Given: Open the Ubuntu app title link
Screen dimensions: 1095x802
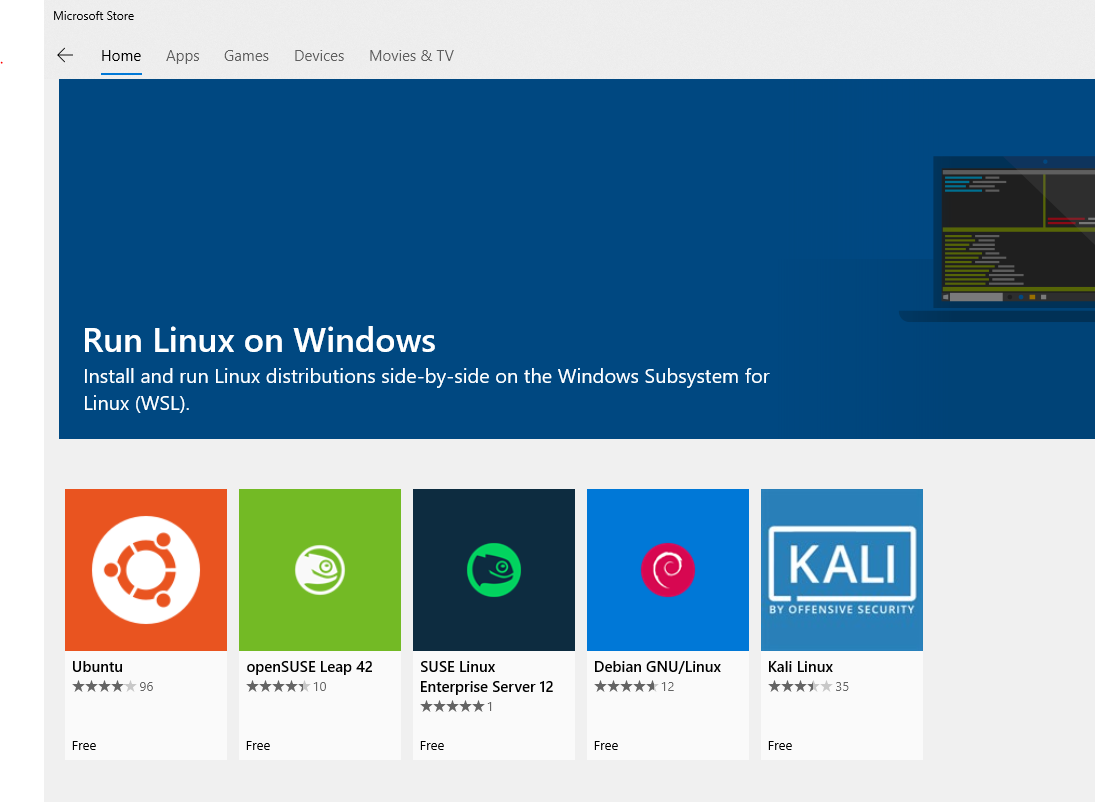Looking at the screenshot, I should [97, 666].
